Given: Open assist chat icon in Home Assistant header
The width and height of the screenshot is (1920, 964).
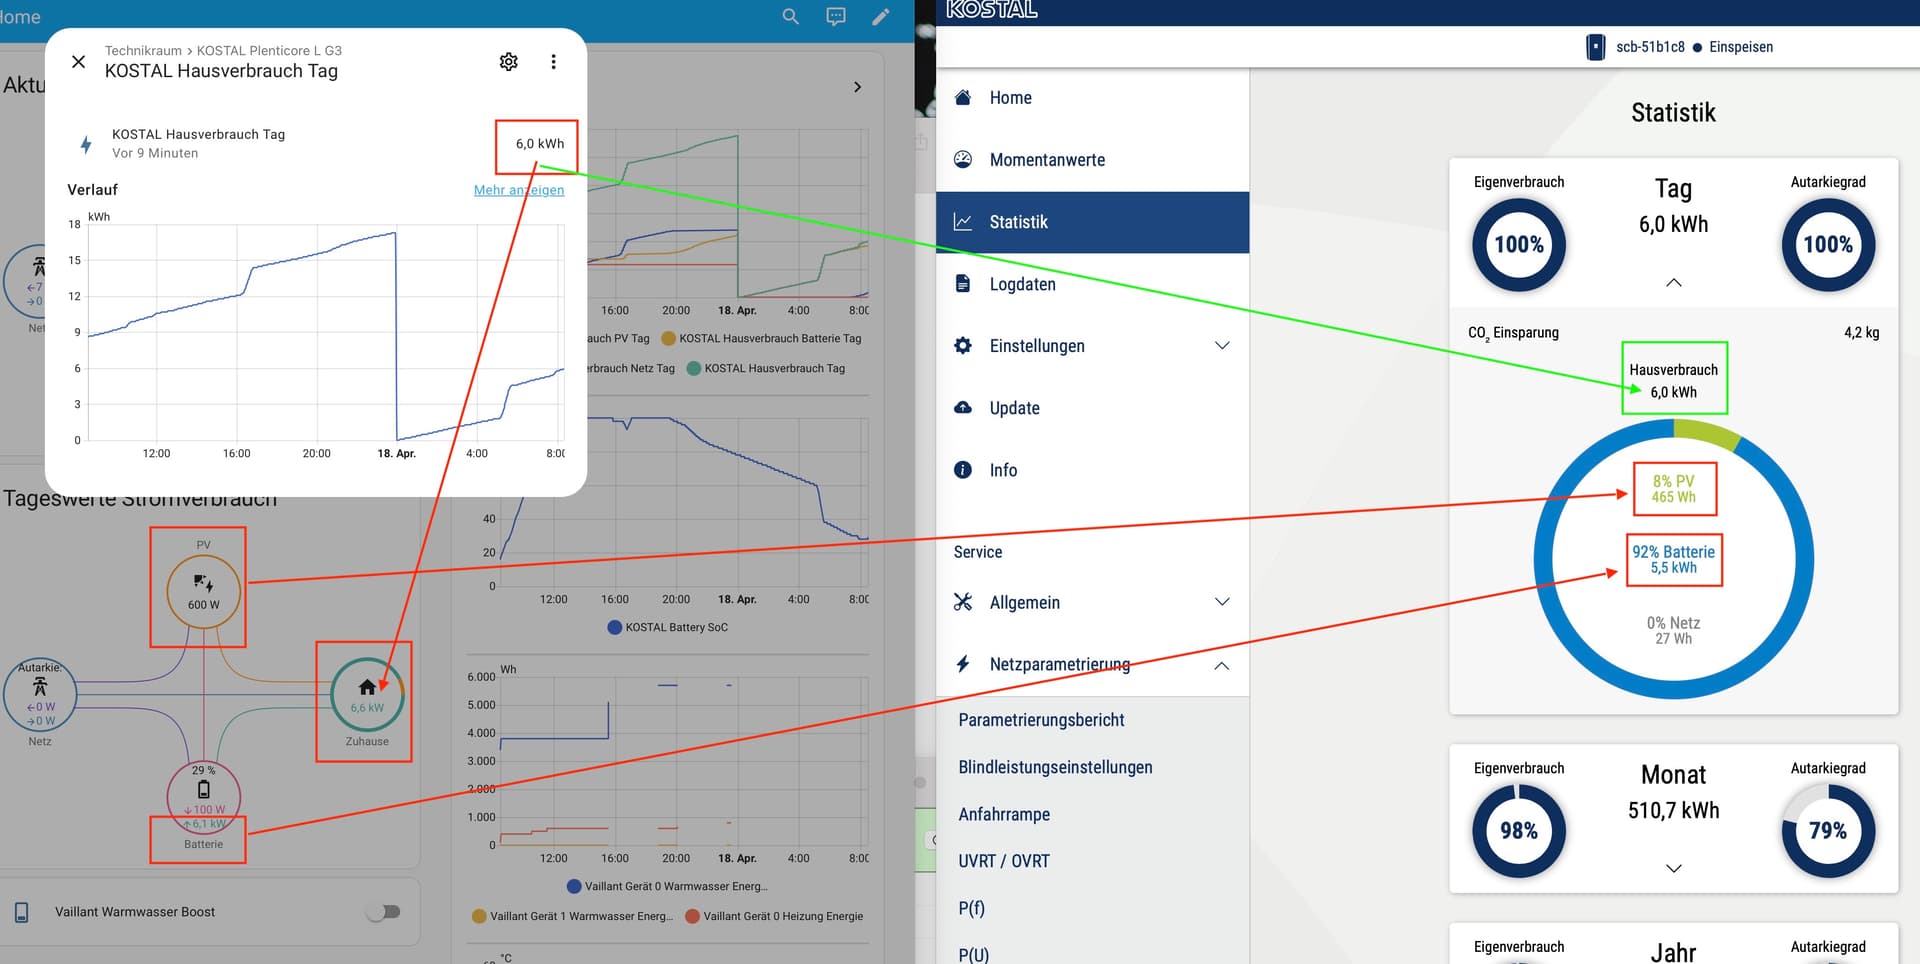Looking at the screenshot, I should pos(836,16).
